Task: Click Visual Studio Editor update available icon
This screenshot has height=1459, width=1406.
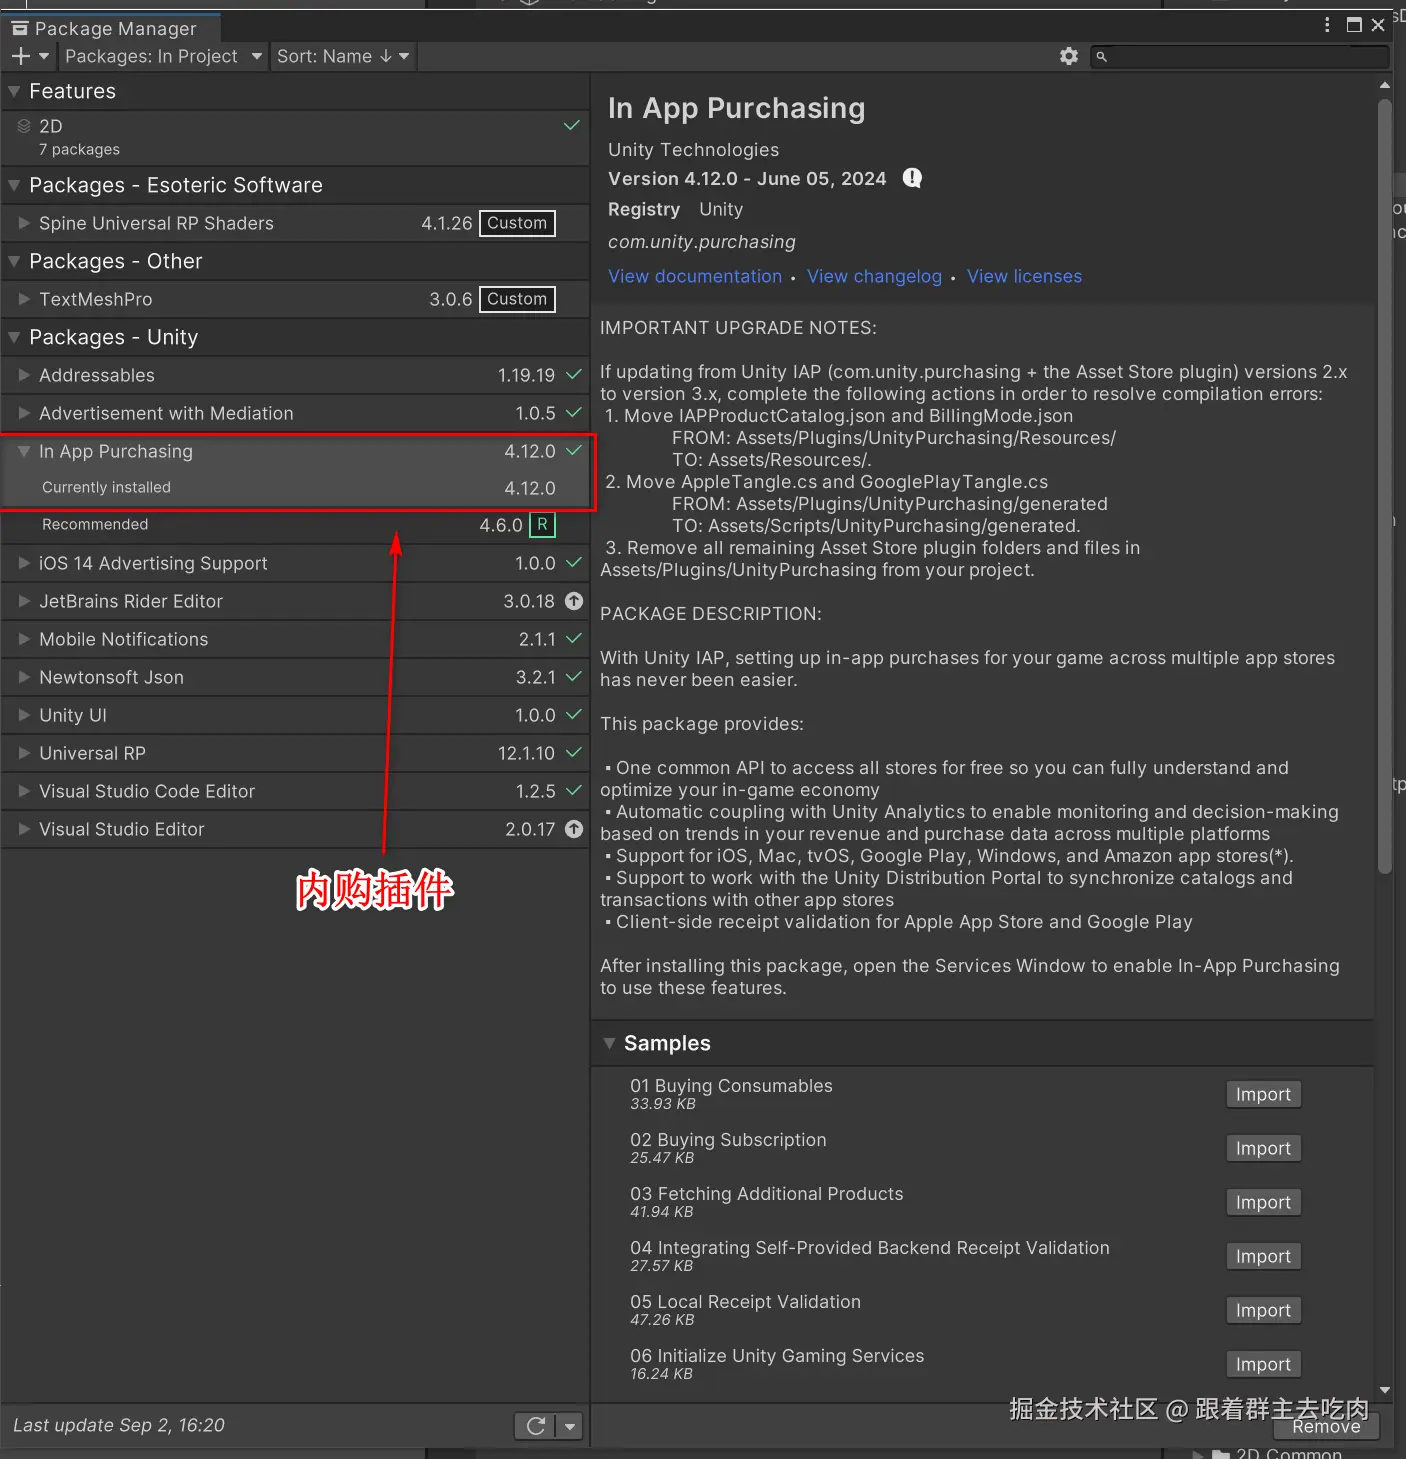Action: [574, 829]
